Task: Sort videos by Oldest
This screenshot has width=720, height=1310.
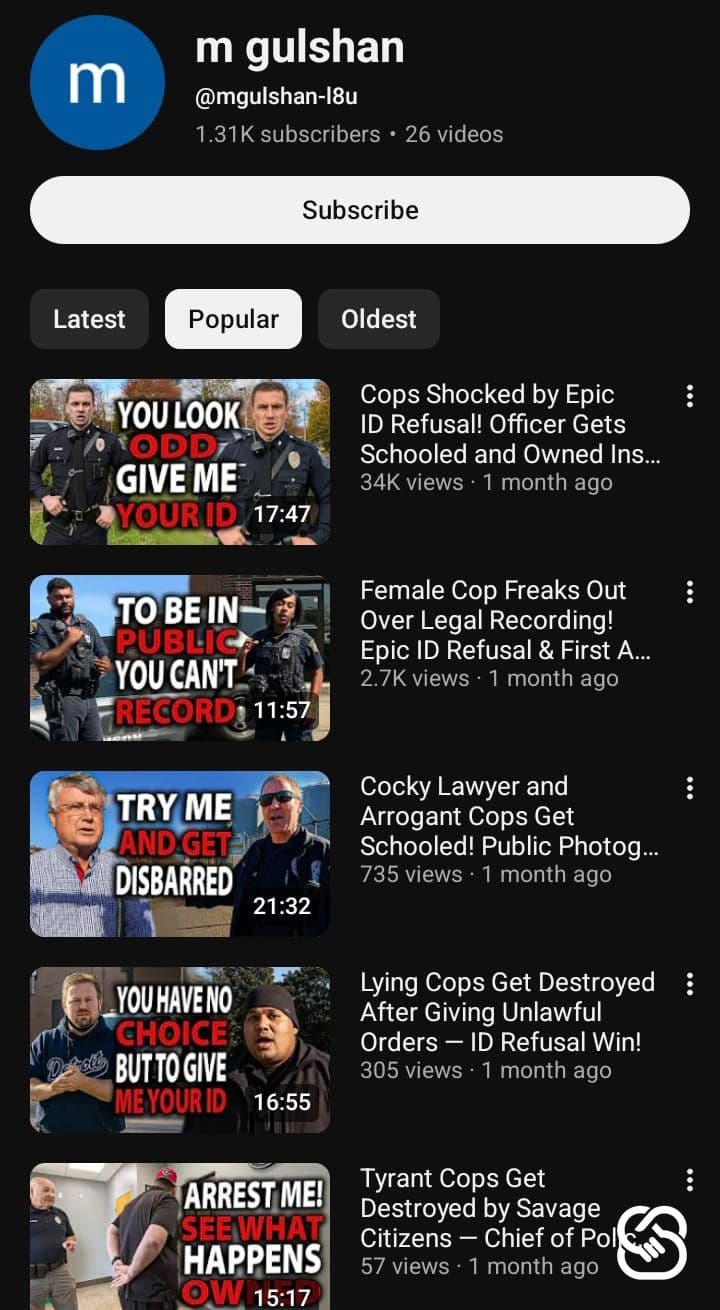Action: [x=379, y=319]
